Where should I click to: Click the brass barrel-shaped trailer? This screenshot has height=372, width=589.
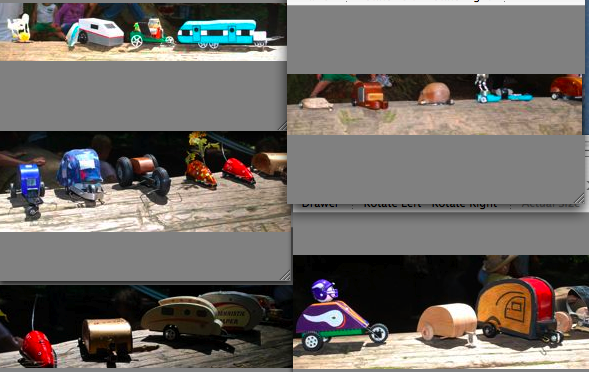click(107, 337)
